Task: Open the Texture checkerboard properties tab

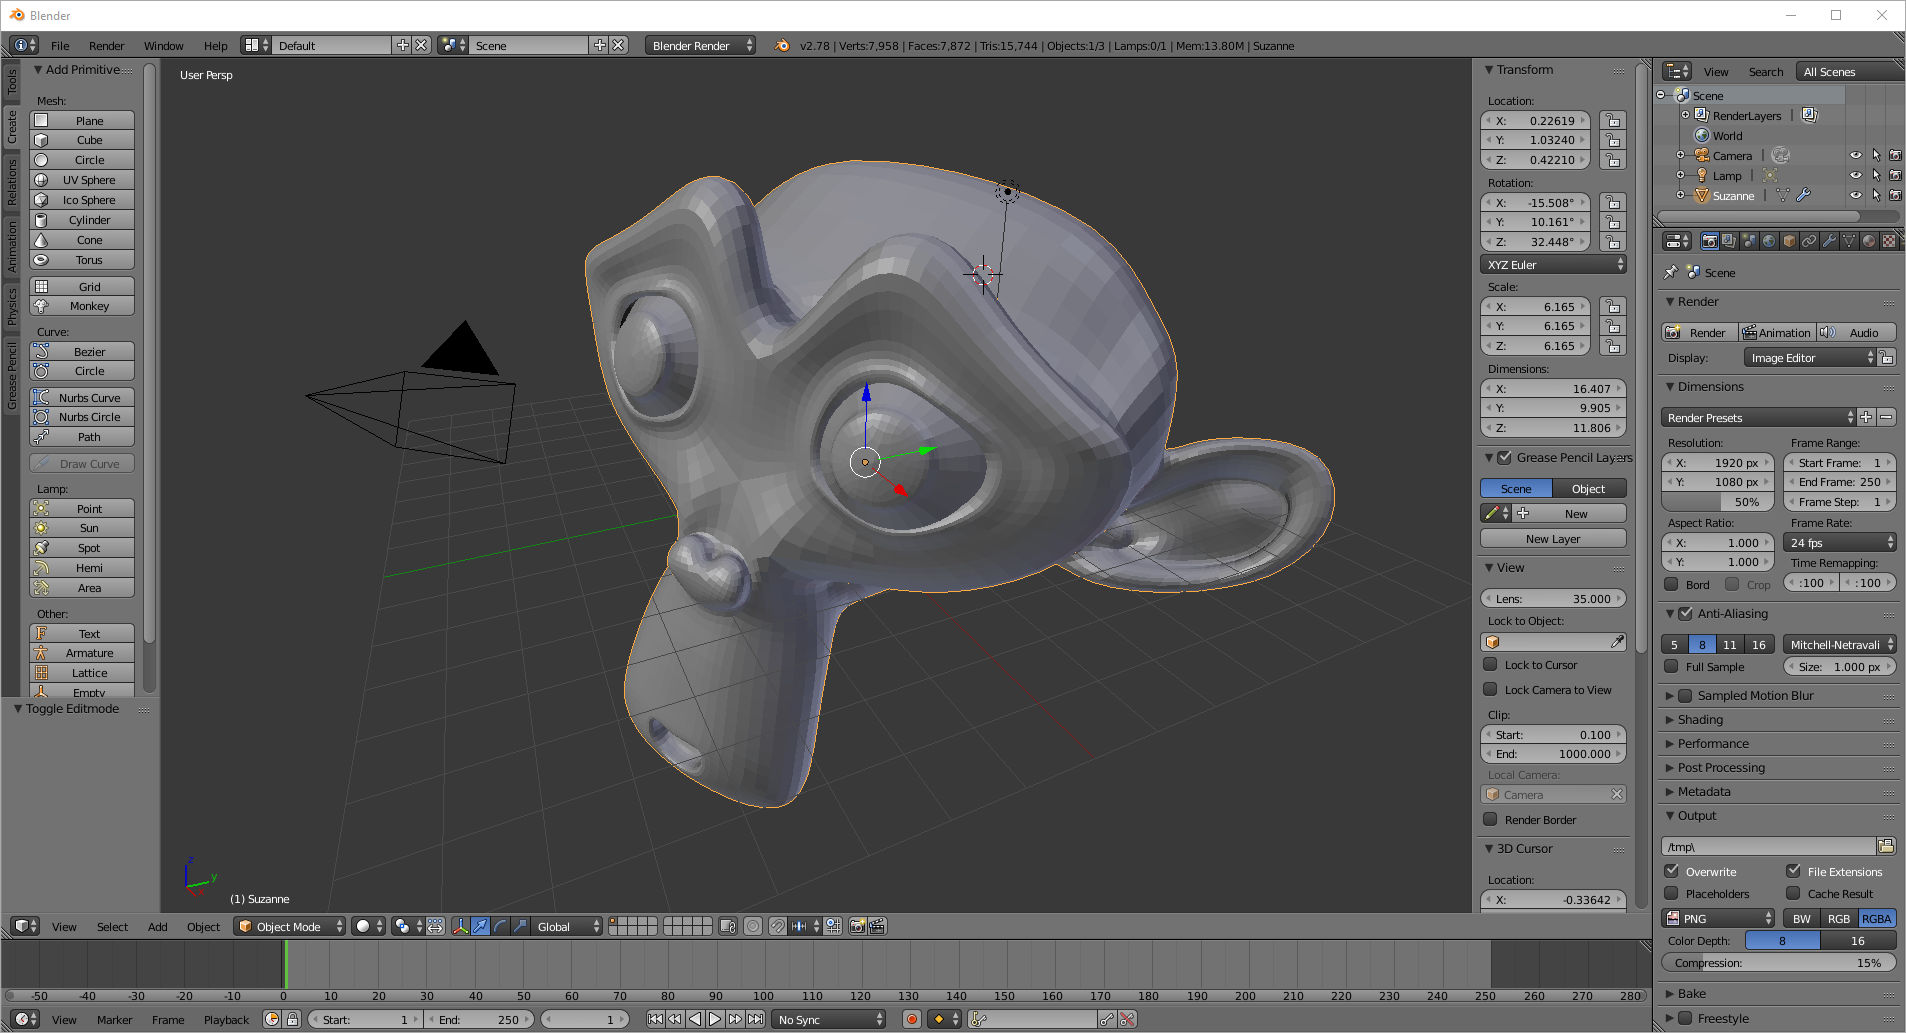Action: [x=1889, y=241]
